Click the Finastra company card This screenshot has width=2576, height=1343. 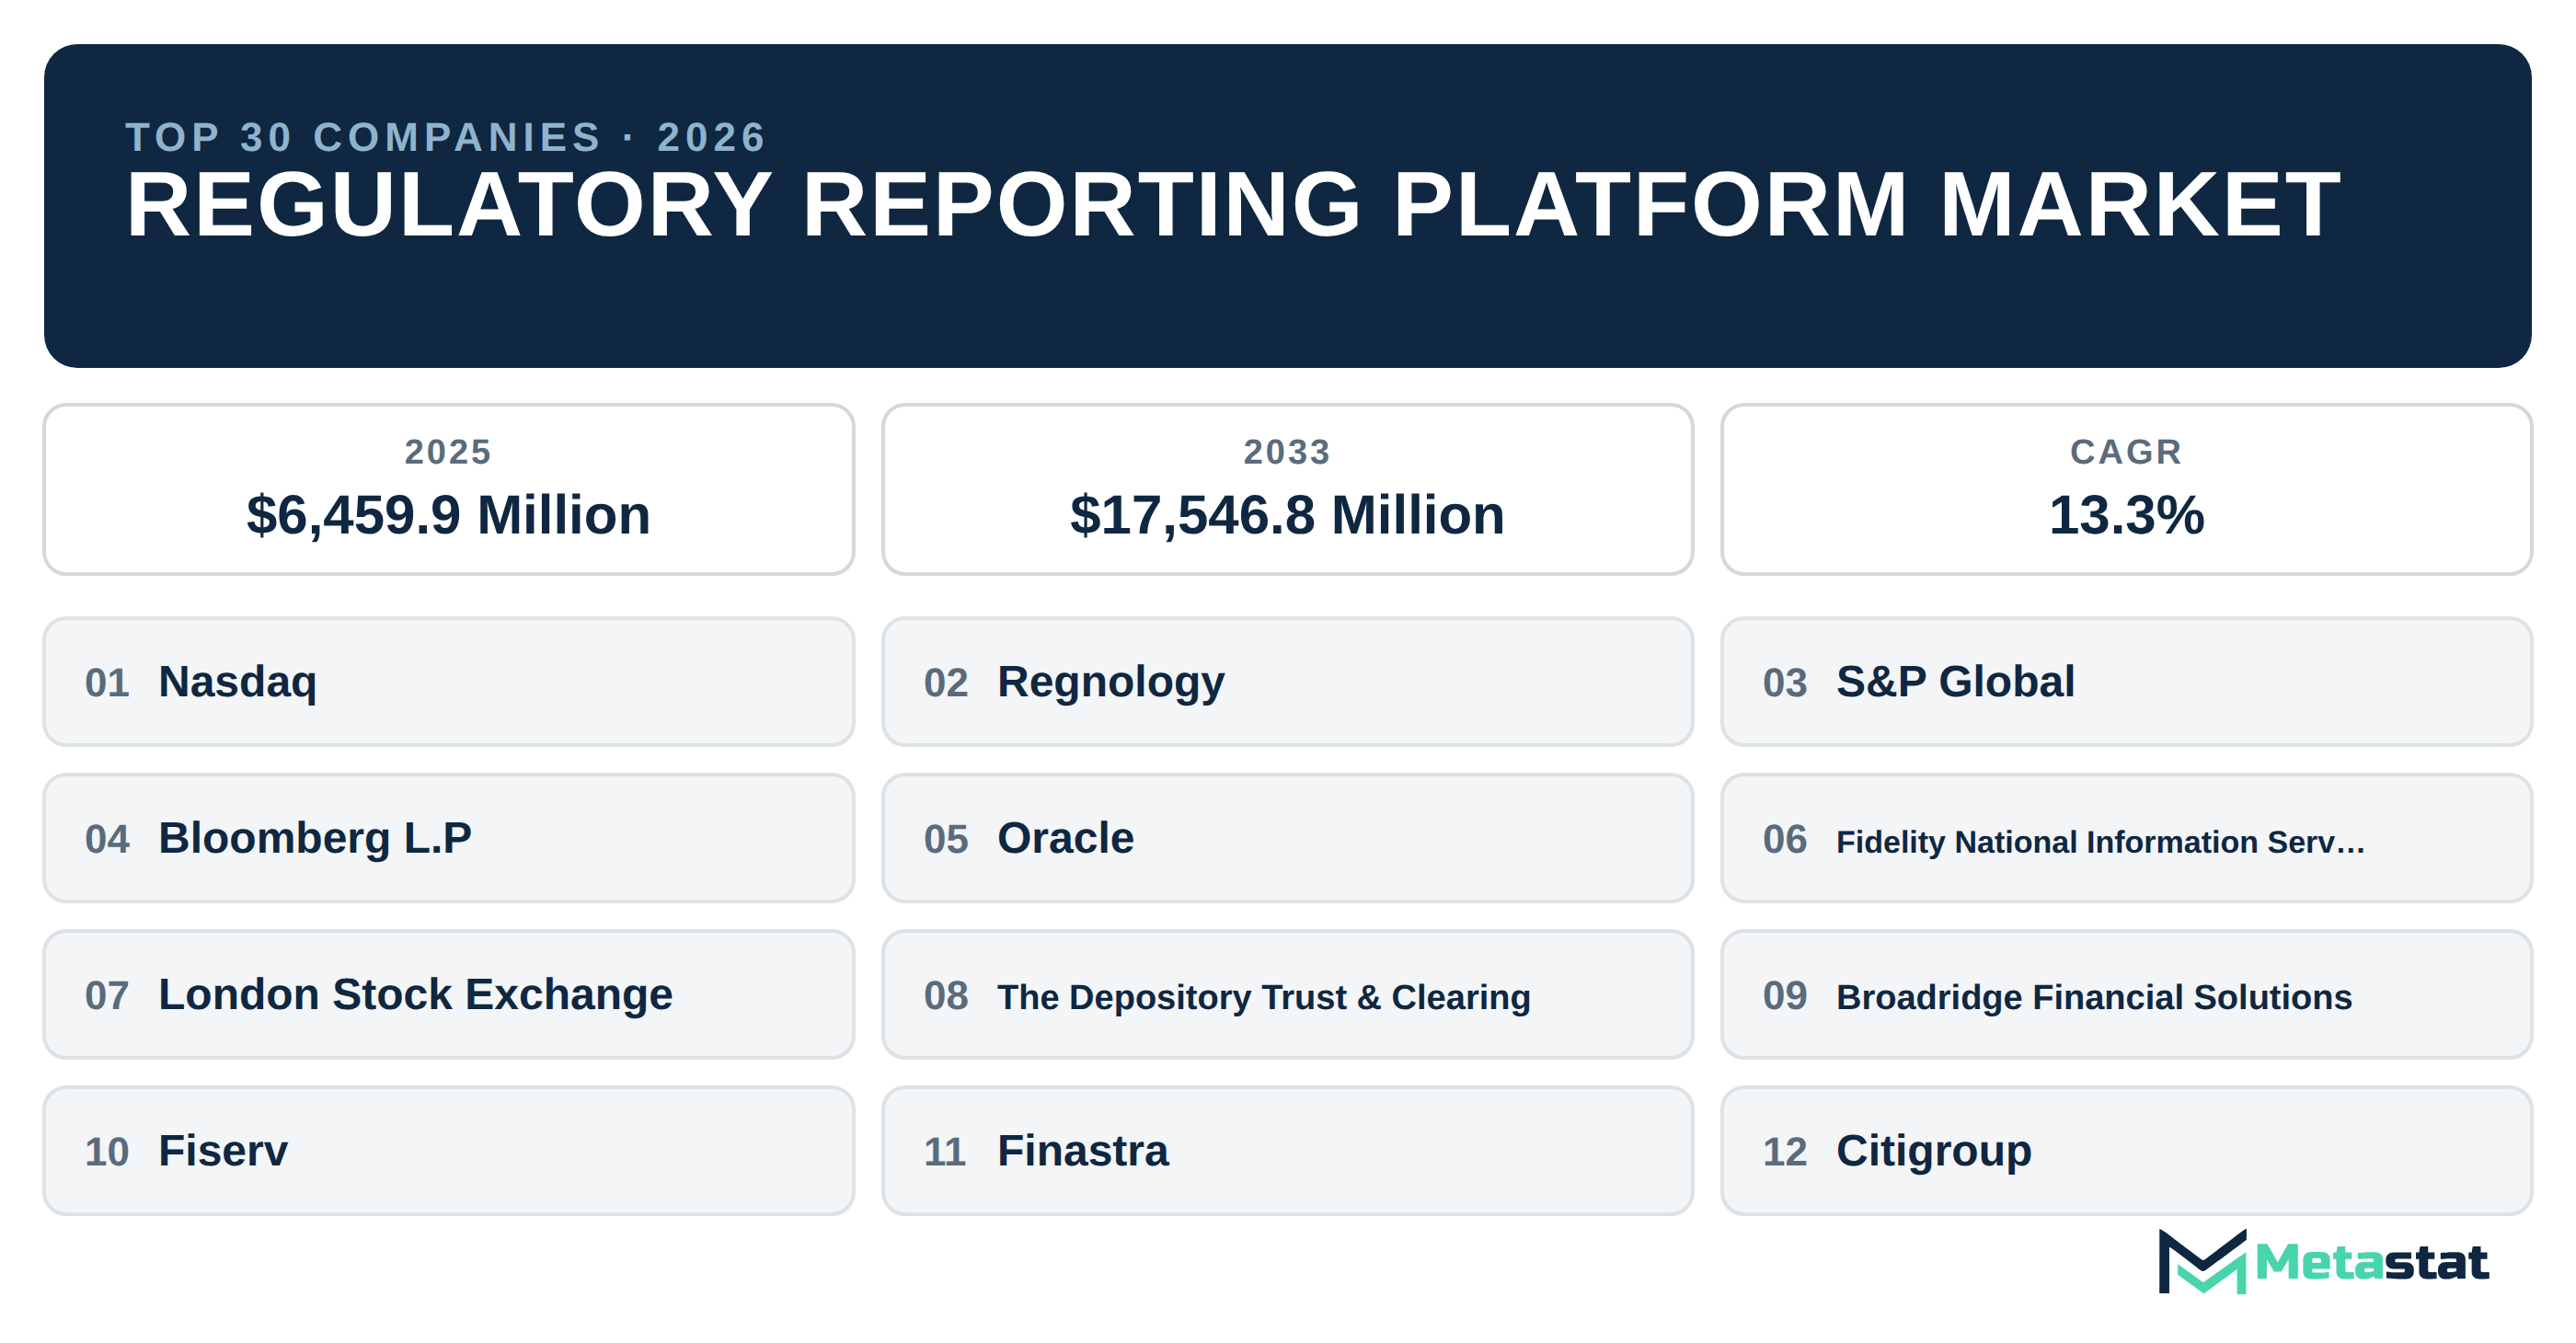[1287, 1151]
